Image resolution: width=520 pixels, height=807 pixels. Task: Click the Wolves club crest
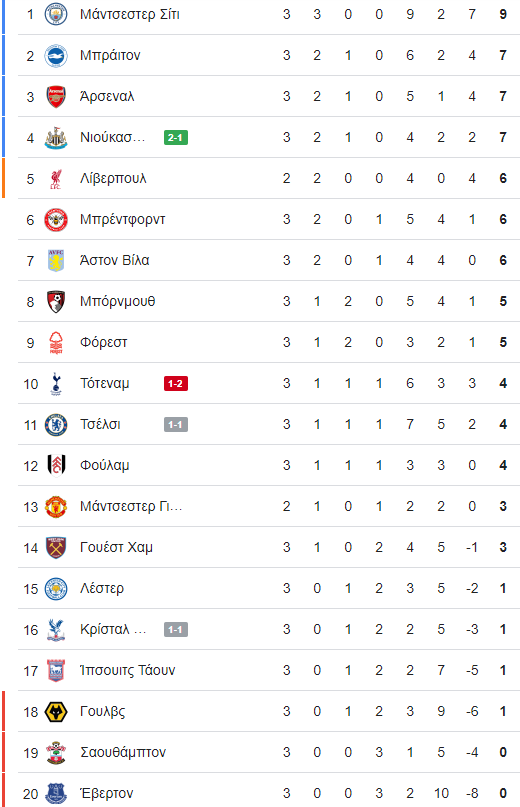56,712
